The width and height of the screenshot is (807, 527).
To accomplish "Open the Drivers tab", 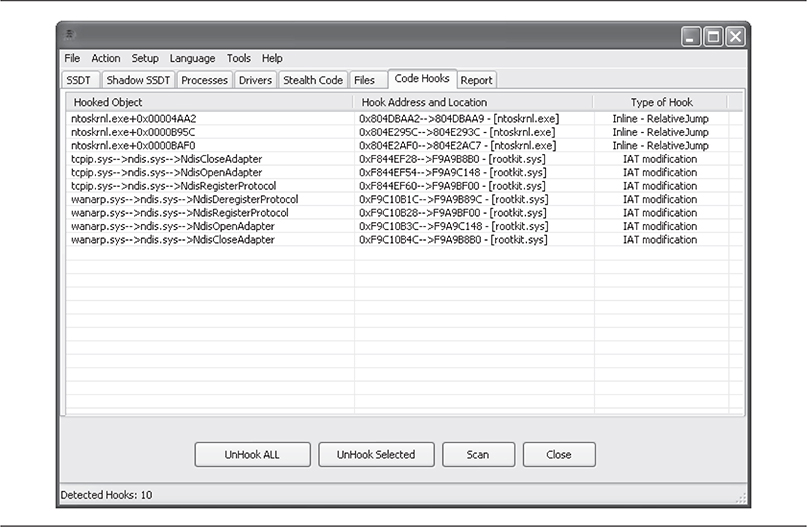I will point(255,80).
